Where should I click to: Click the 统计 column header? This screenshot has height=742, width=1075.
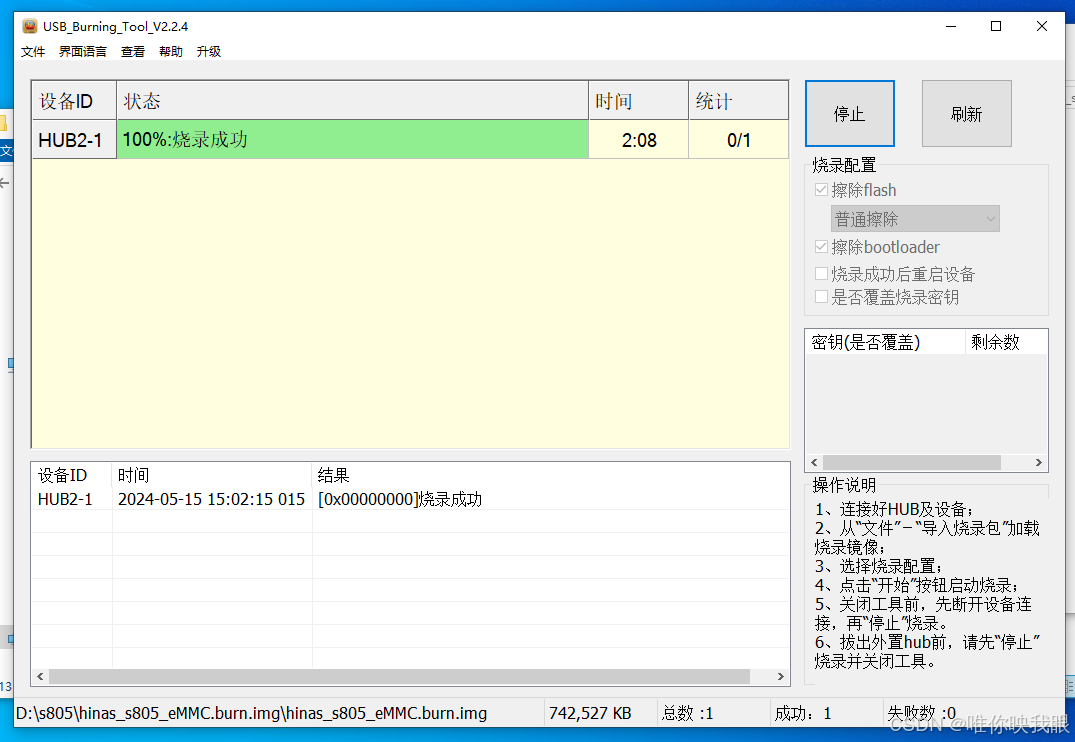coord(738,101)
